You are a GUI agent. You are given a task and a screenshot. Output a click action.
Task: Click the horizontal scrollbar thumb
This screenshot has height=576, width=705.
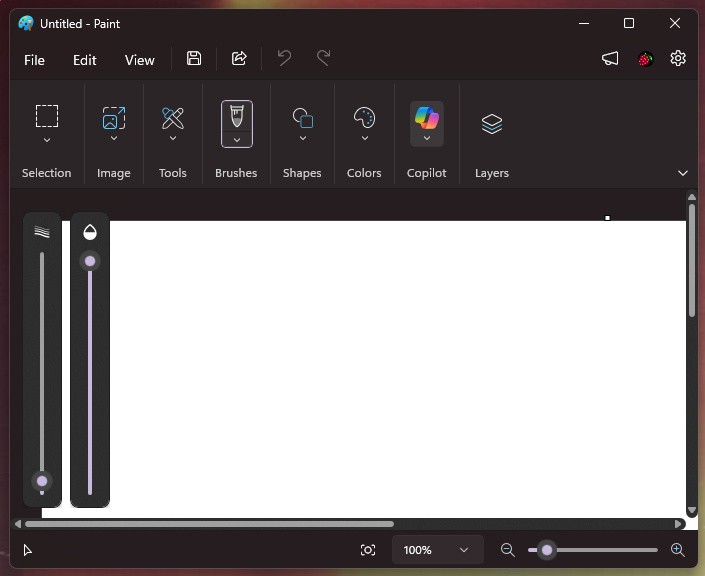(x=210, y=524)
